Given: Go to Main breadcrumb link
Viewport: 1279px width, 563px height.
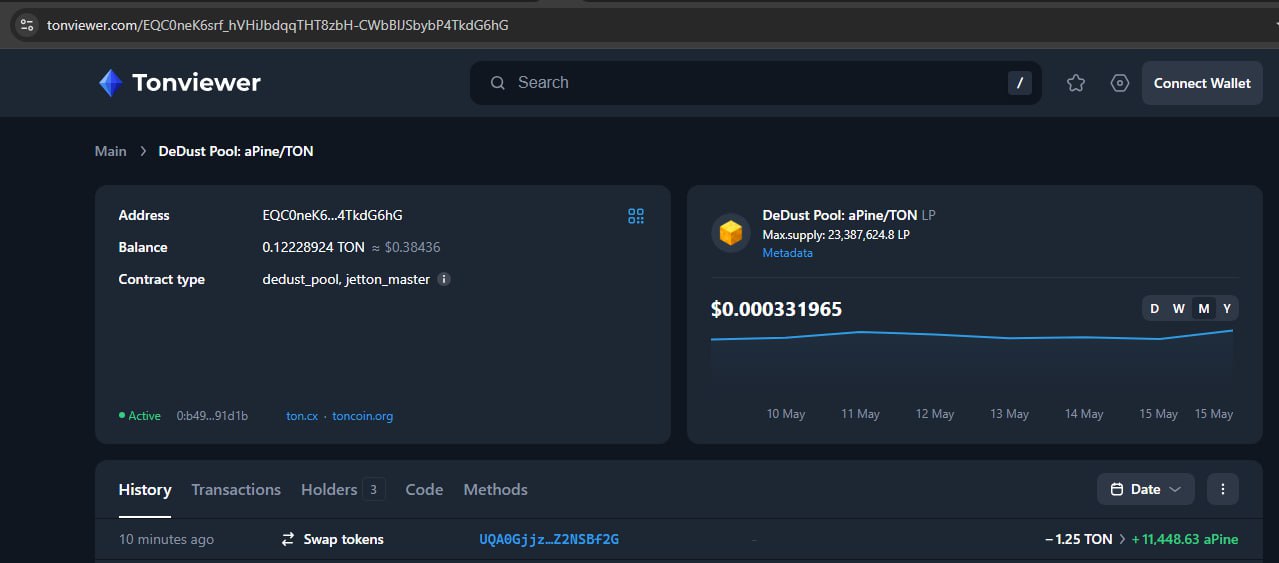Looking at the screenshot, I should [x=111, y=151].
